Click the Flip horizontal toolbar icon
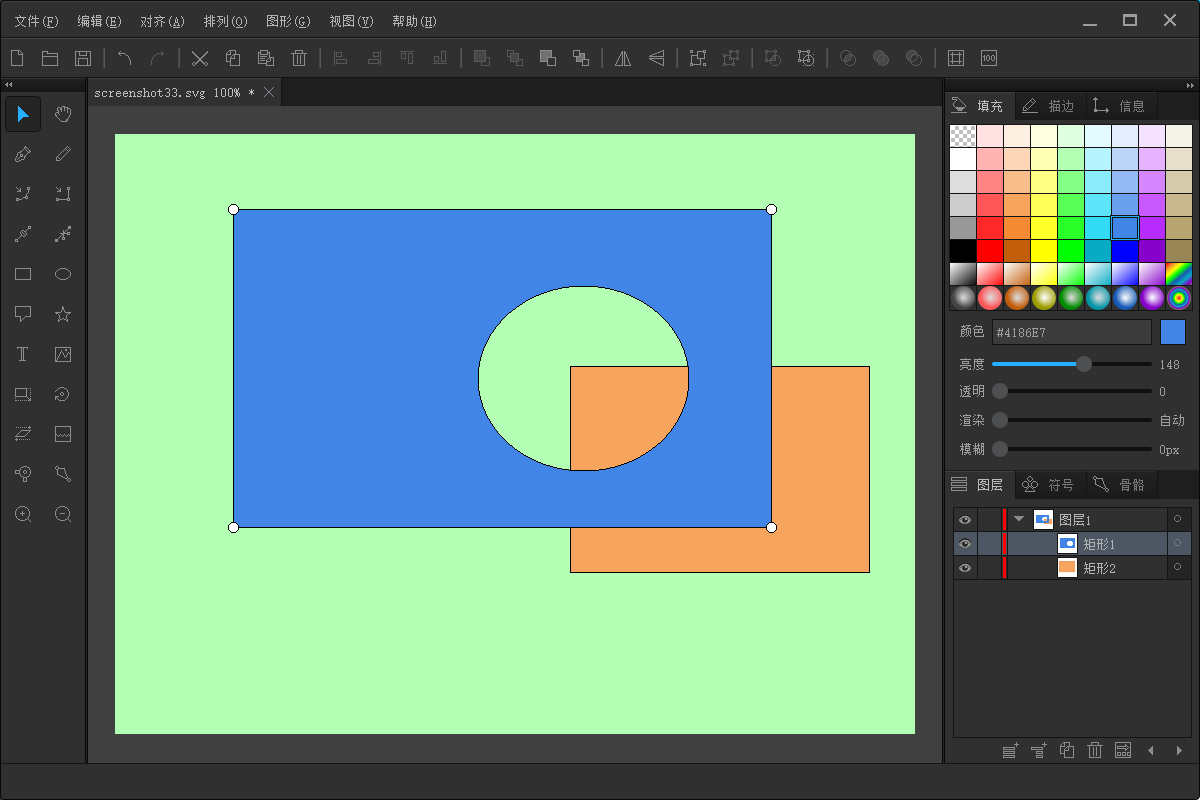The width and height of the screenshot is (1200, 800). pyautogui.click(x=623, y=58)
